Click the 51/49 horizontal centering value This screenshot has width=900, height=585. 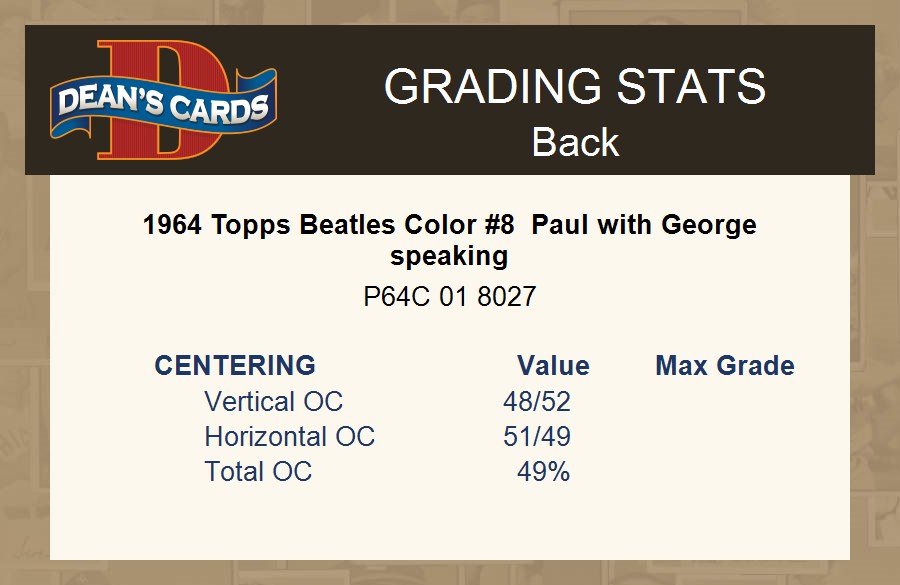(537, 437)
